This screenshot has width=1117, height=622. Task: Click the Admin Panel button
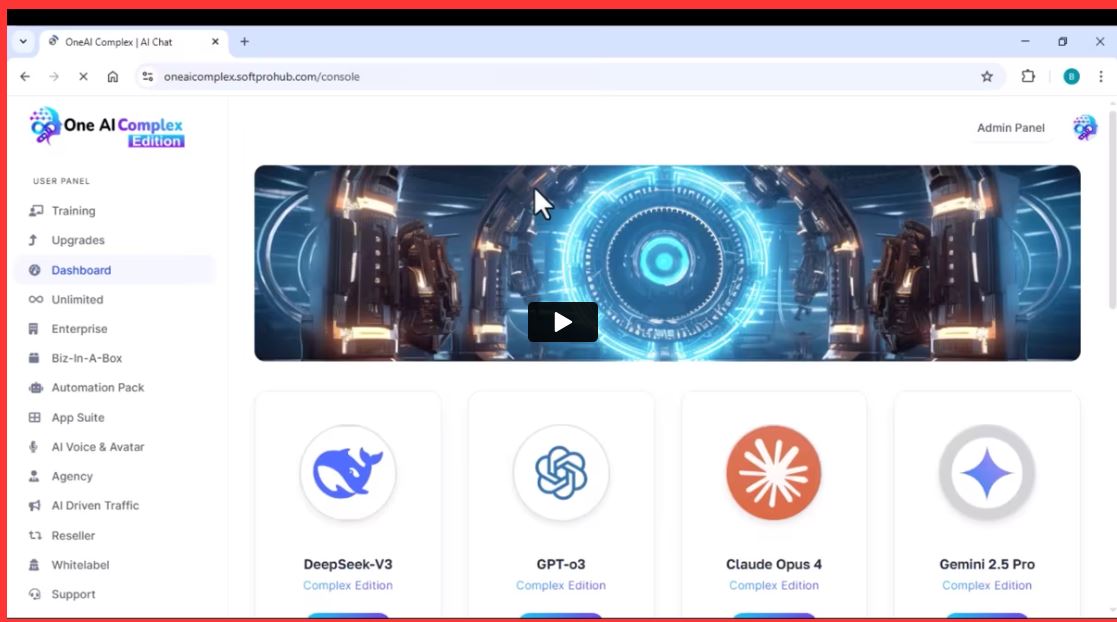click(1010, 128)
